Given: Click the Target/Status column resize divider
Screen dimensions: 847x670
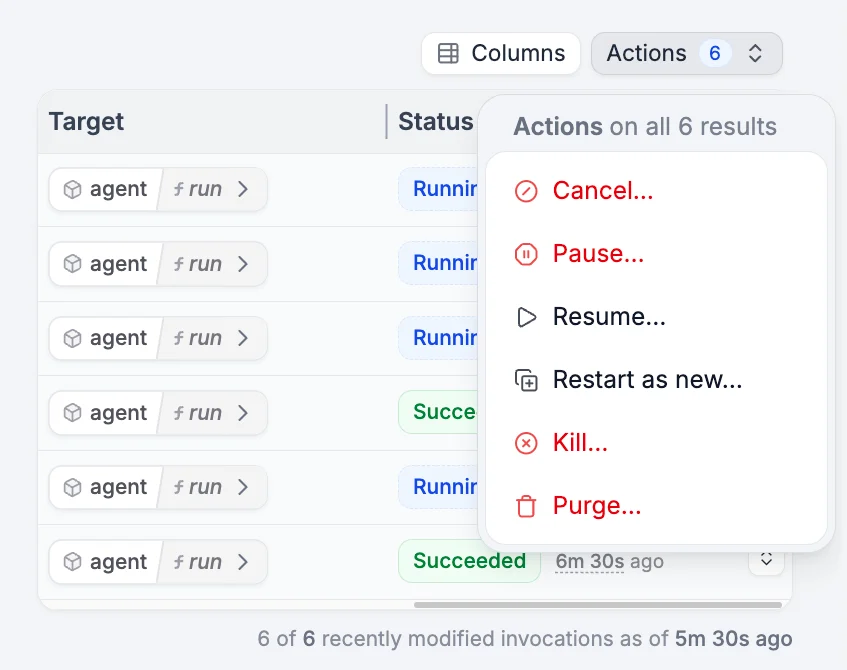Looking at the screenshot, I should tap(386, 122).
